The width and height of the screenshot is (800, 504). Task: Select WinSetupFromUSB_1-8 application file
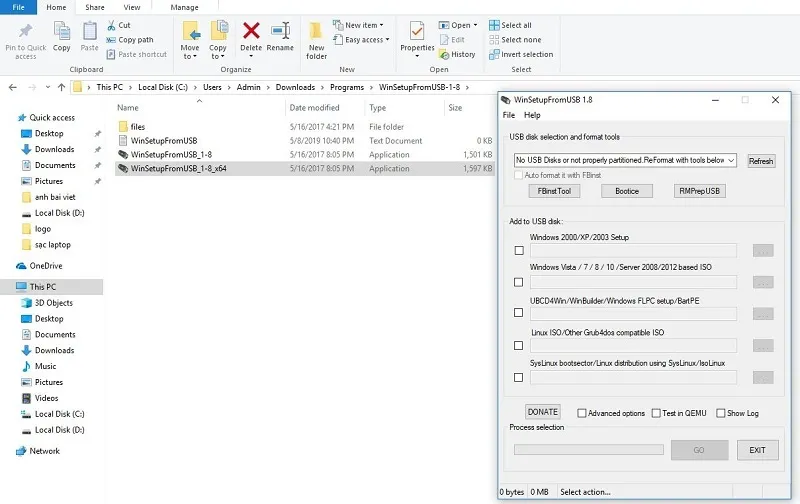point(305,155)
